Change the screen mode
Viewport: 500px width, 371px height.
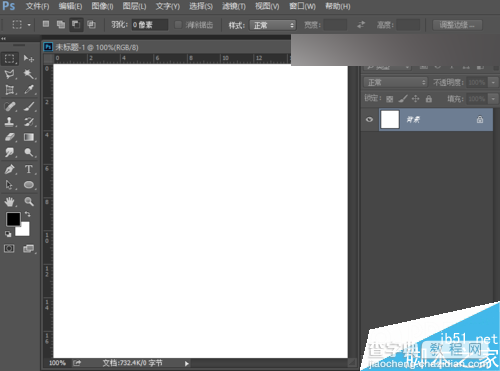pos(29,248)
